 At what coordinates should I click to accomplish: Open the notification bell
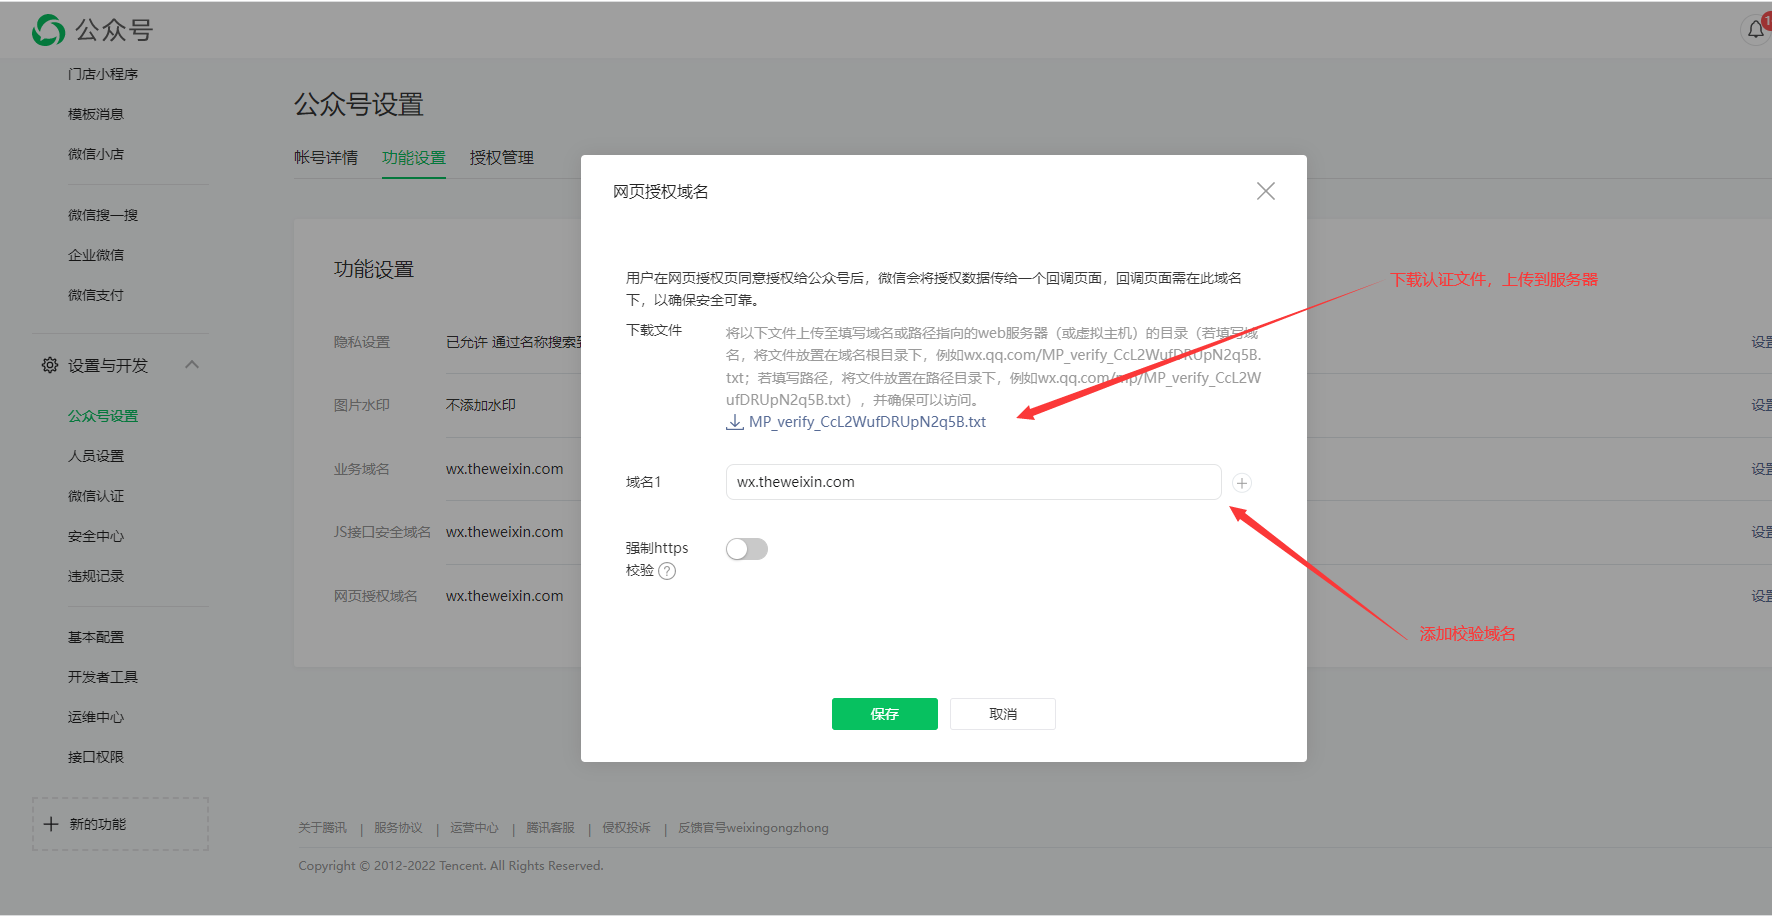pos(1755,30)
